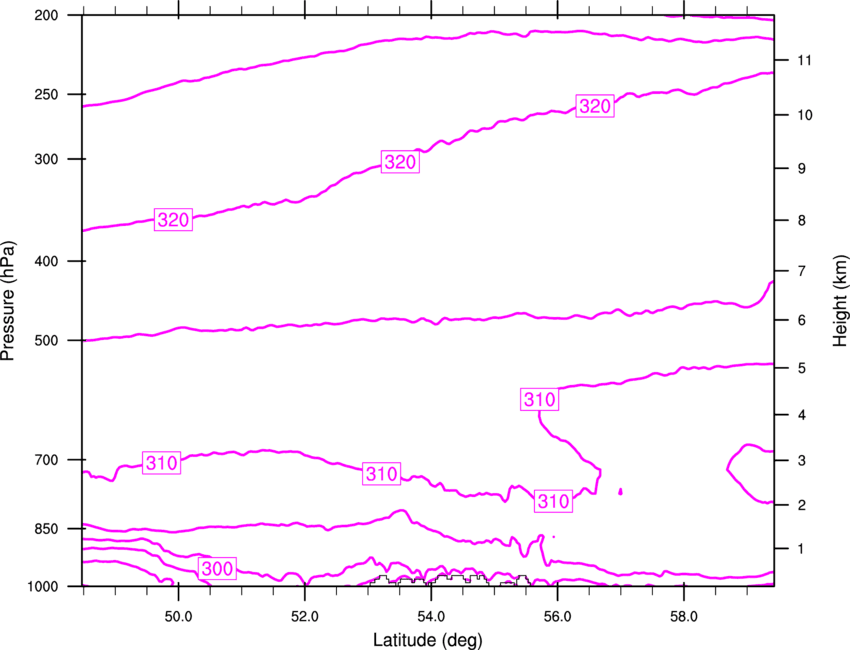Click the black terrain outline near 54.0 latitude
This screenshot has width=850, height=650.
point(449,580)
